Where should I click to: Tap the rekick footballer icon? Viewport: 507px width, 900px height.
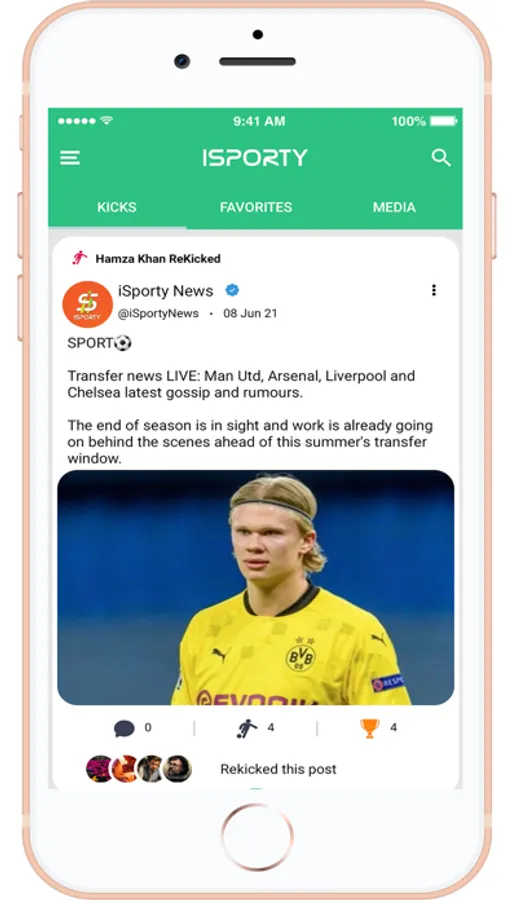[x=247, y=728]
